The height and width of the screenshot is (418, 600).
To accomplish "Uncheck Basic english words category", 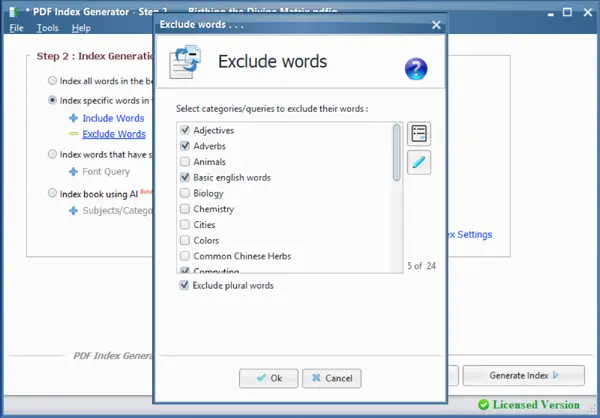I will (x=185, y=178).
